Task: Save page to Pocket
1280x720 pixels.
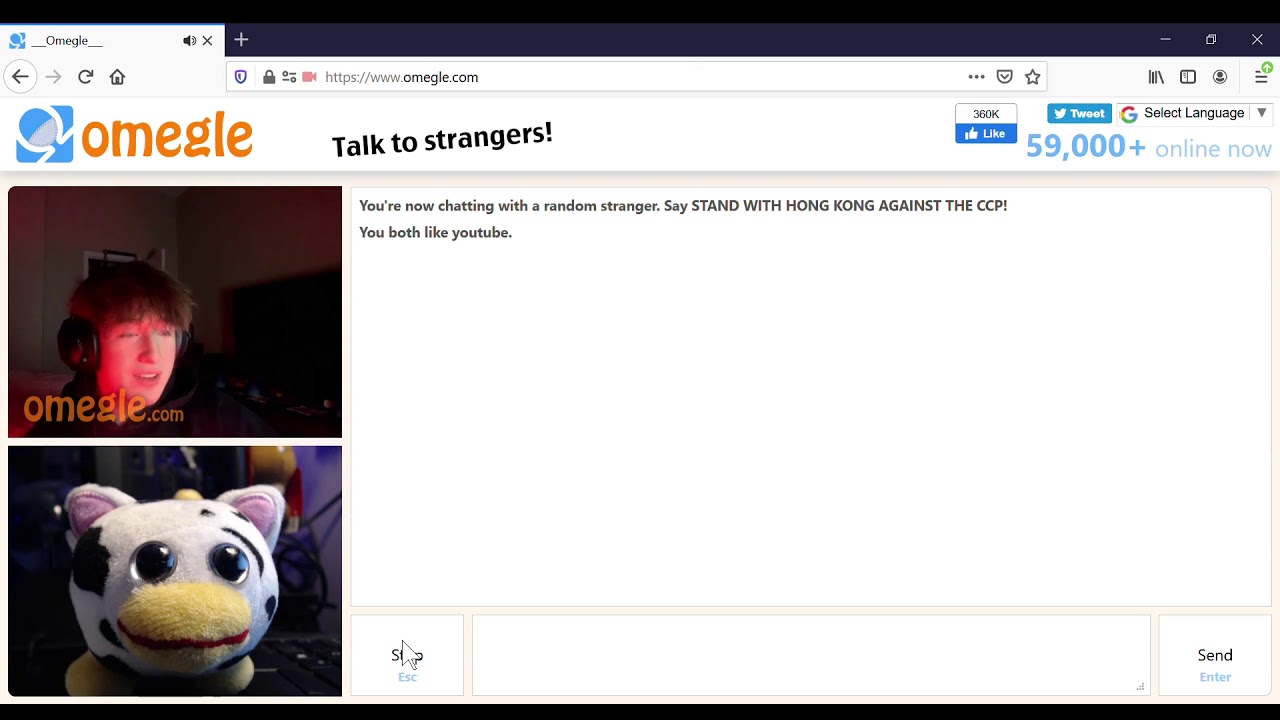Action: pyautogui.click(x=1005, y=77)
